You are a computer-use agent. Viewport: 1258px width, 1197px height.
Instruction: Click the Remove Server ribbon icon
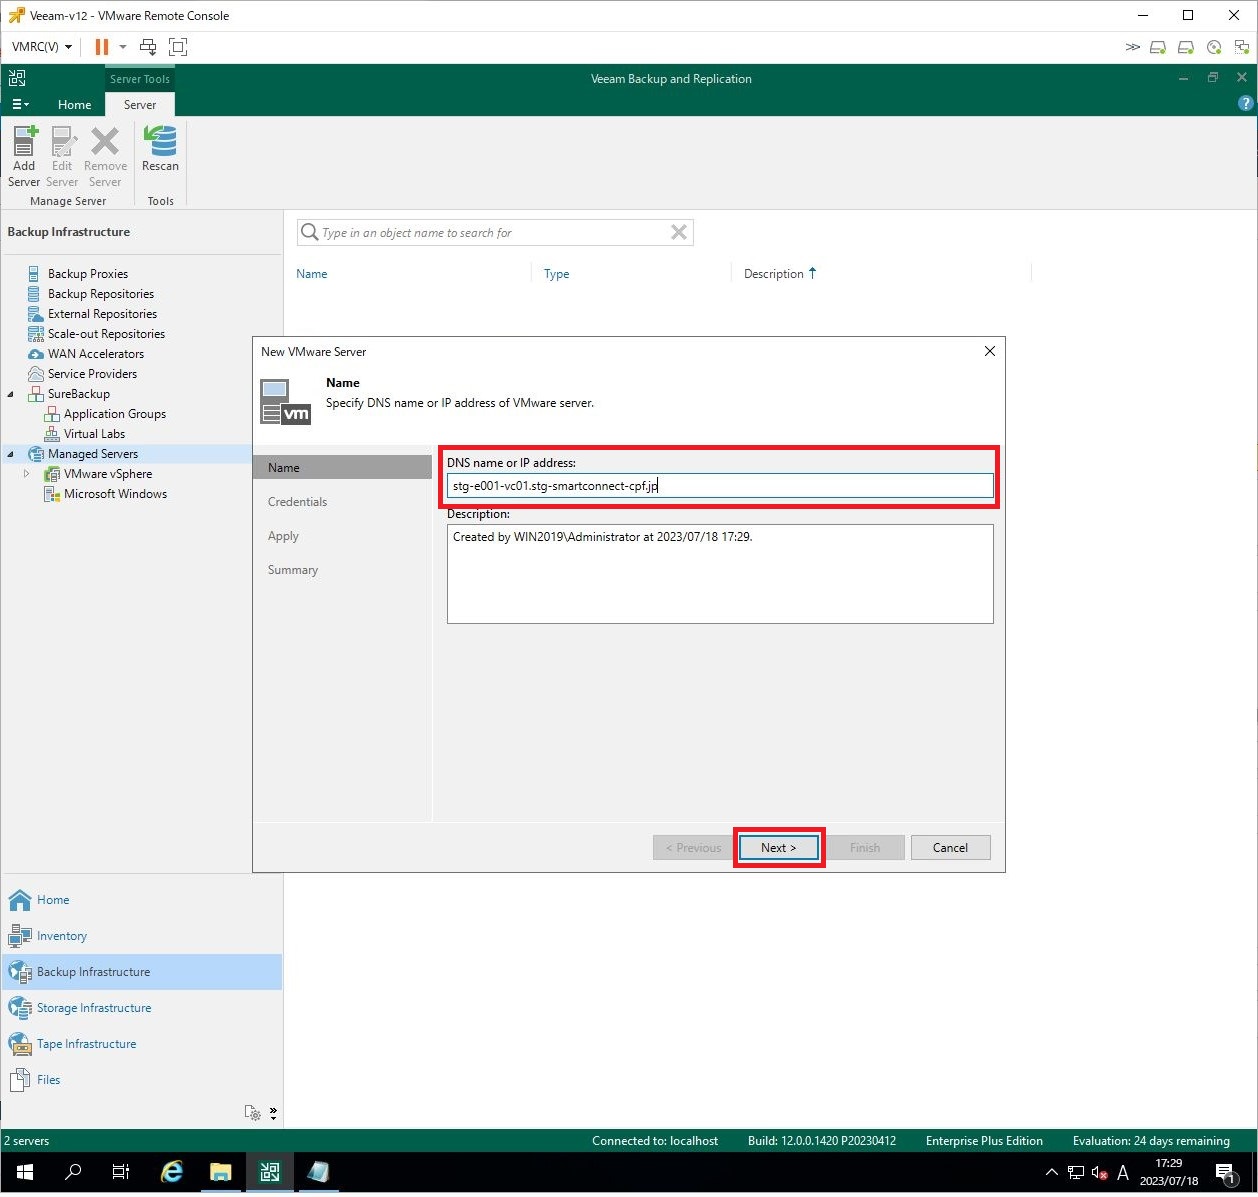tap(105, 156)
